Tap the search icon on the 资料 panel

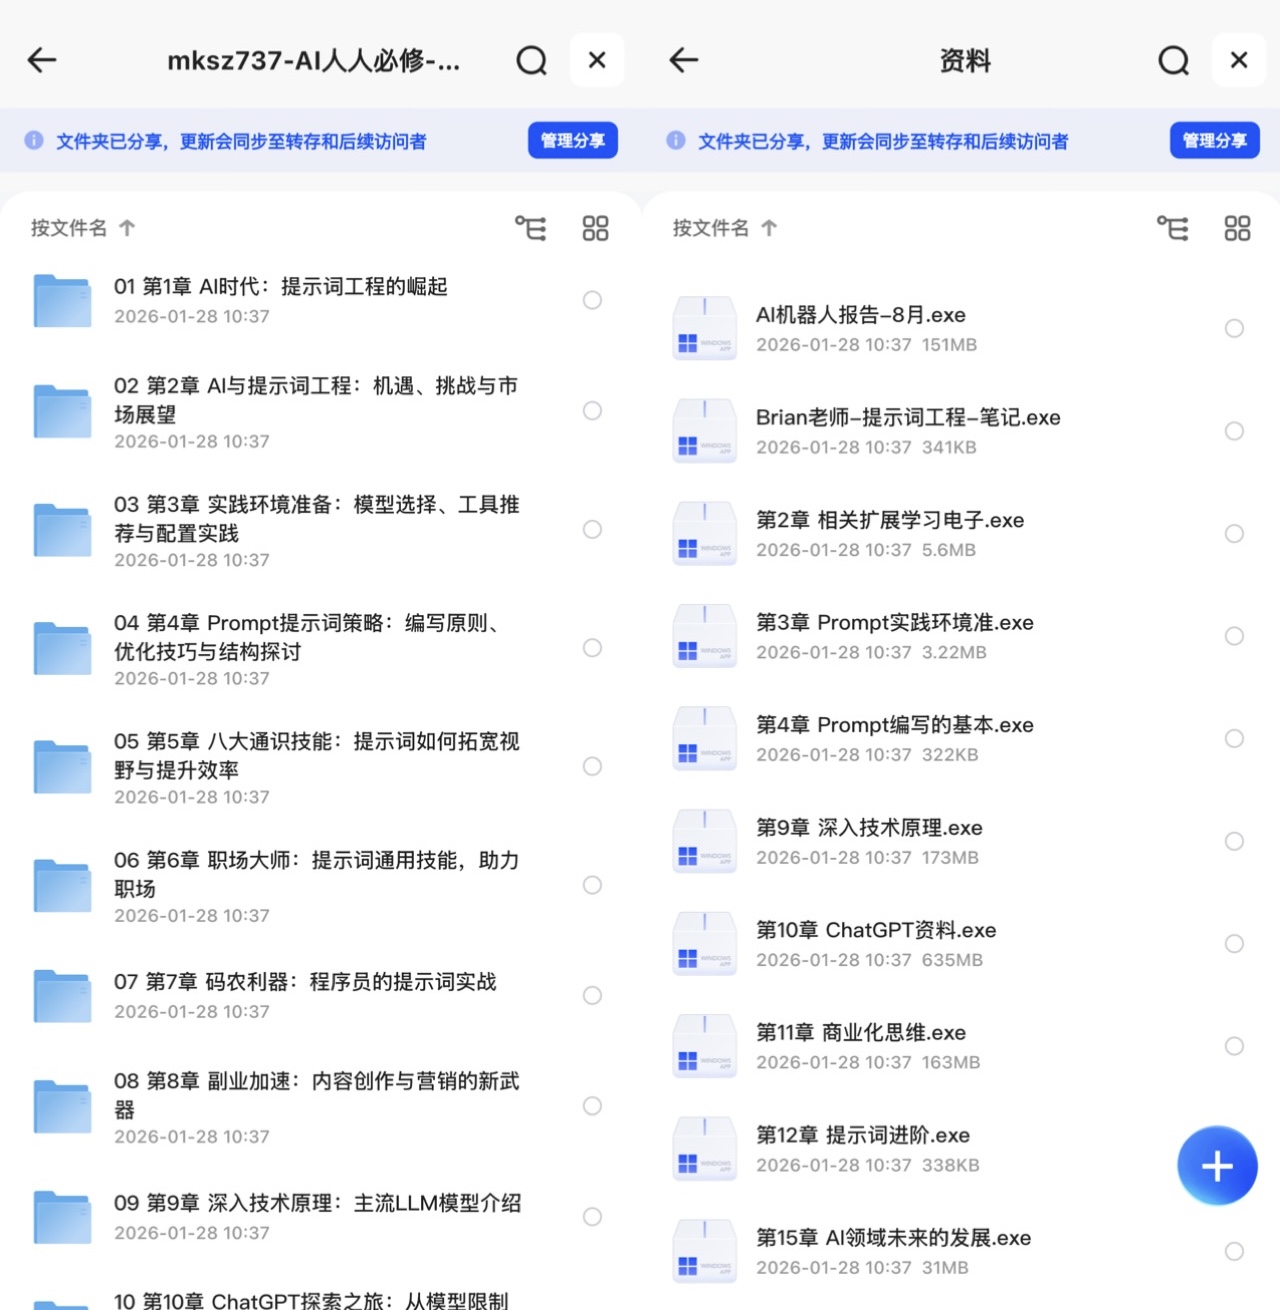(x=1172, y=60)
